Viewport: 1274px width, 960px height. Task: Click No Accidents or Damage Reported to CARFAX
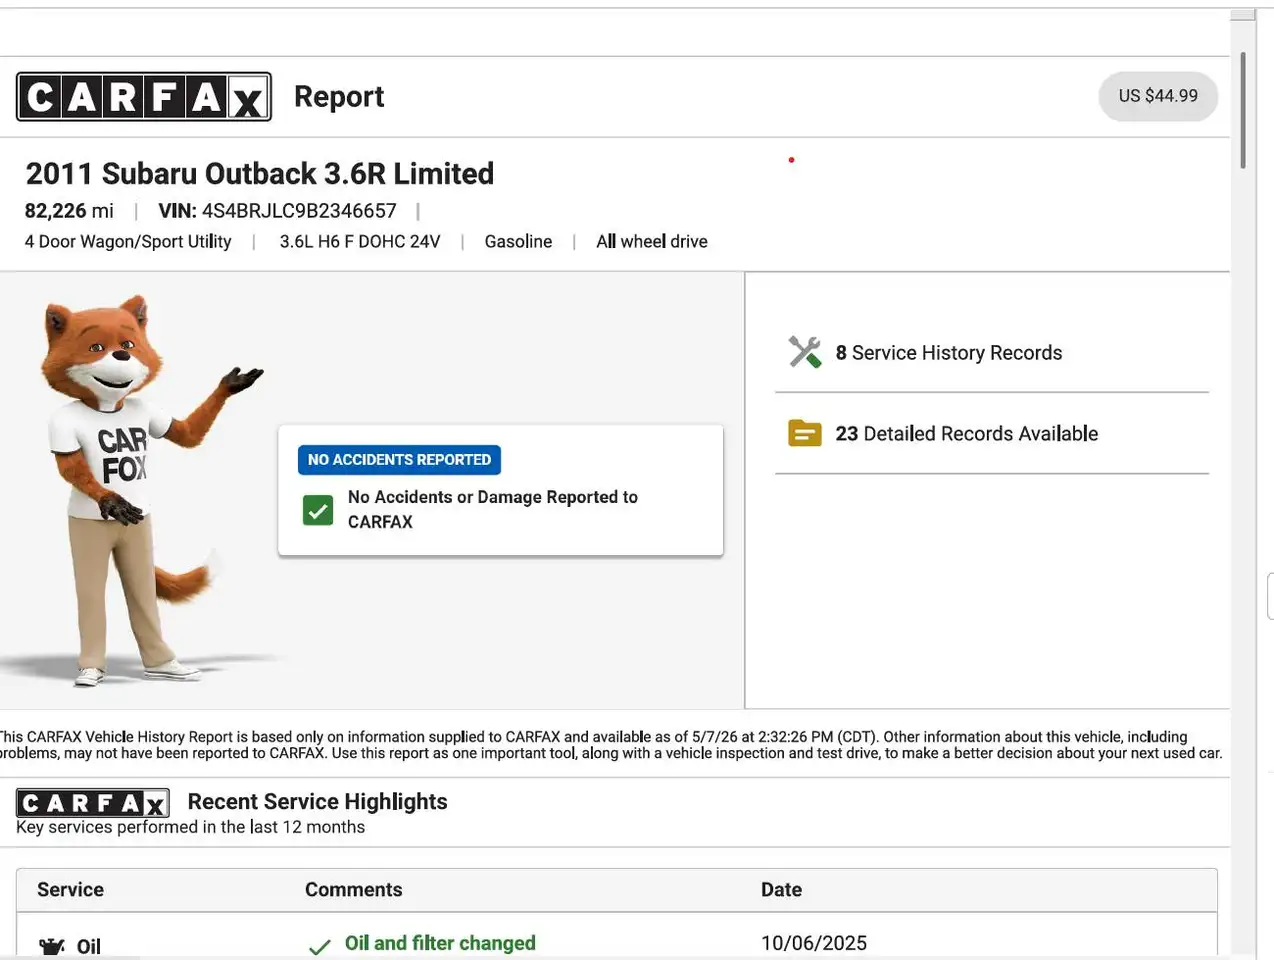tap(493, 509)
